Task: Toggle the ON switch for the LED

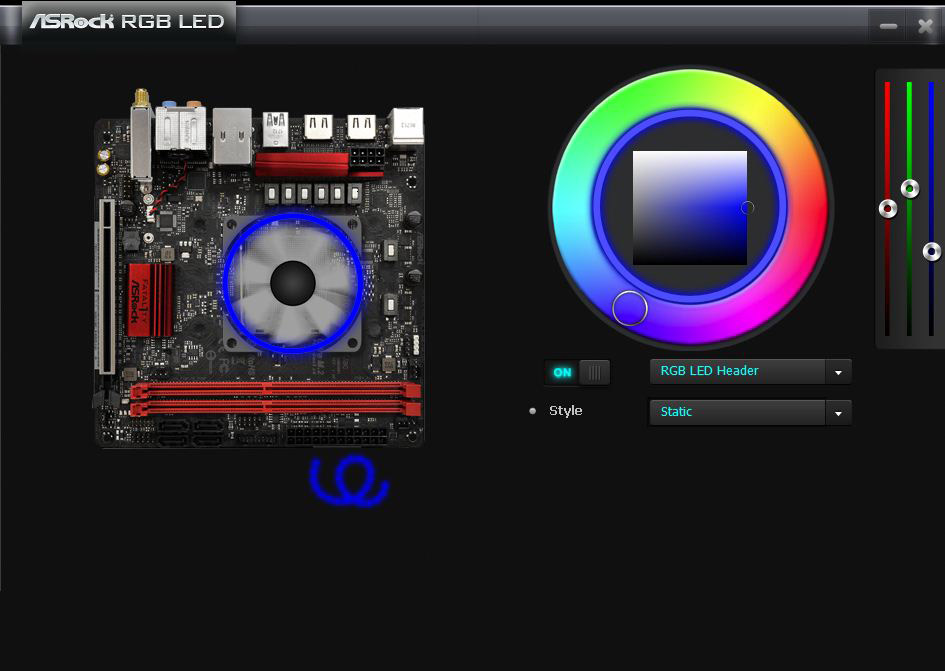Action: 577,372
